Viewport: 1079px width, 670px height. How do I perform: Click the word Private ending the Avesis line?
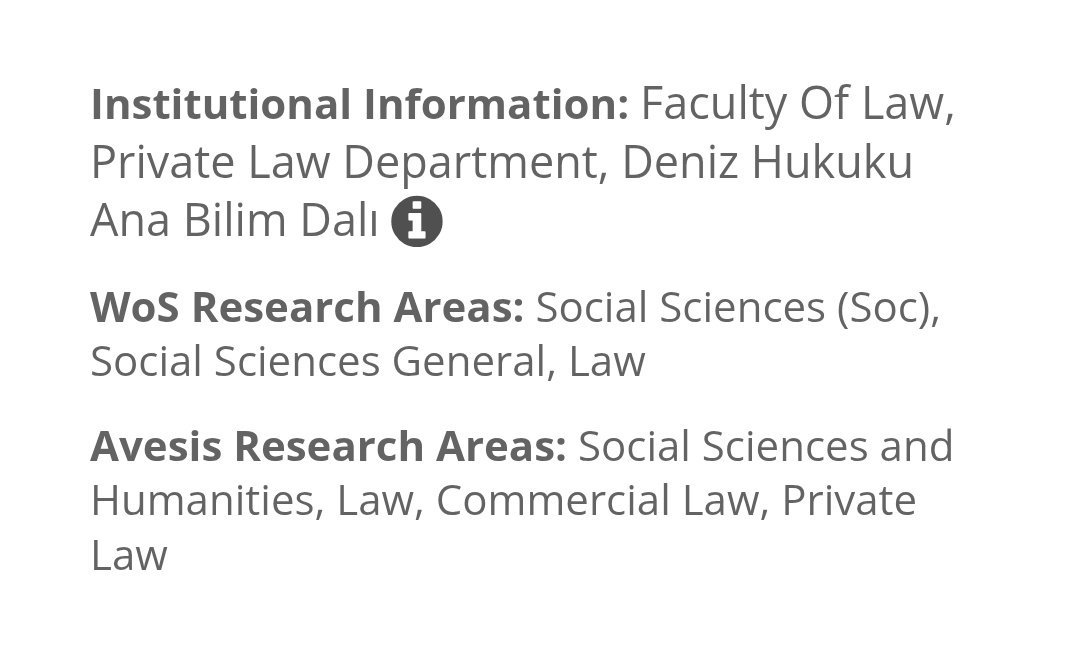click(x=848, y=500)
